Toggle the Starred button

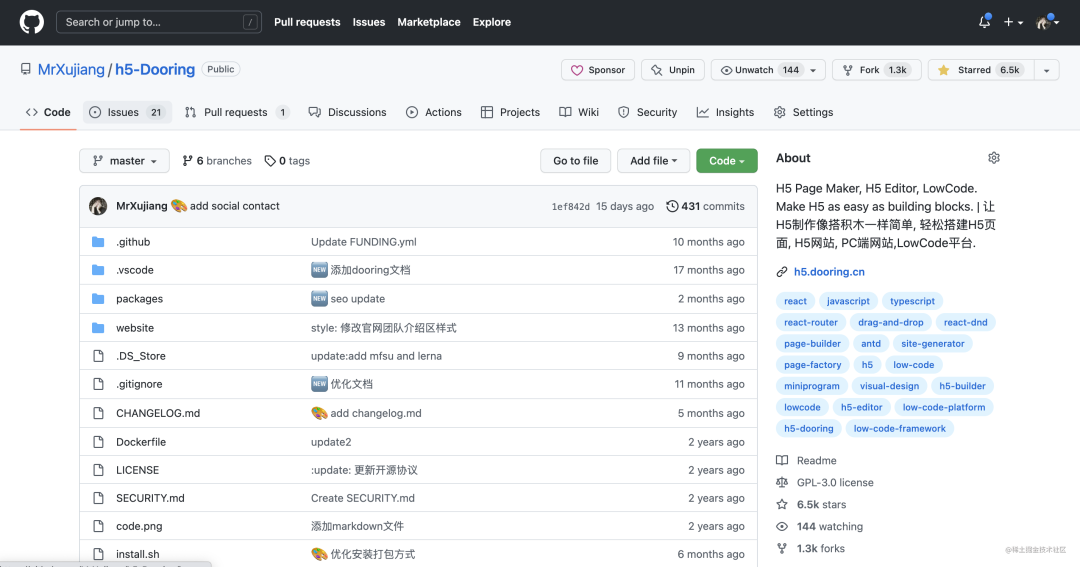[981, 70]
